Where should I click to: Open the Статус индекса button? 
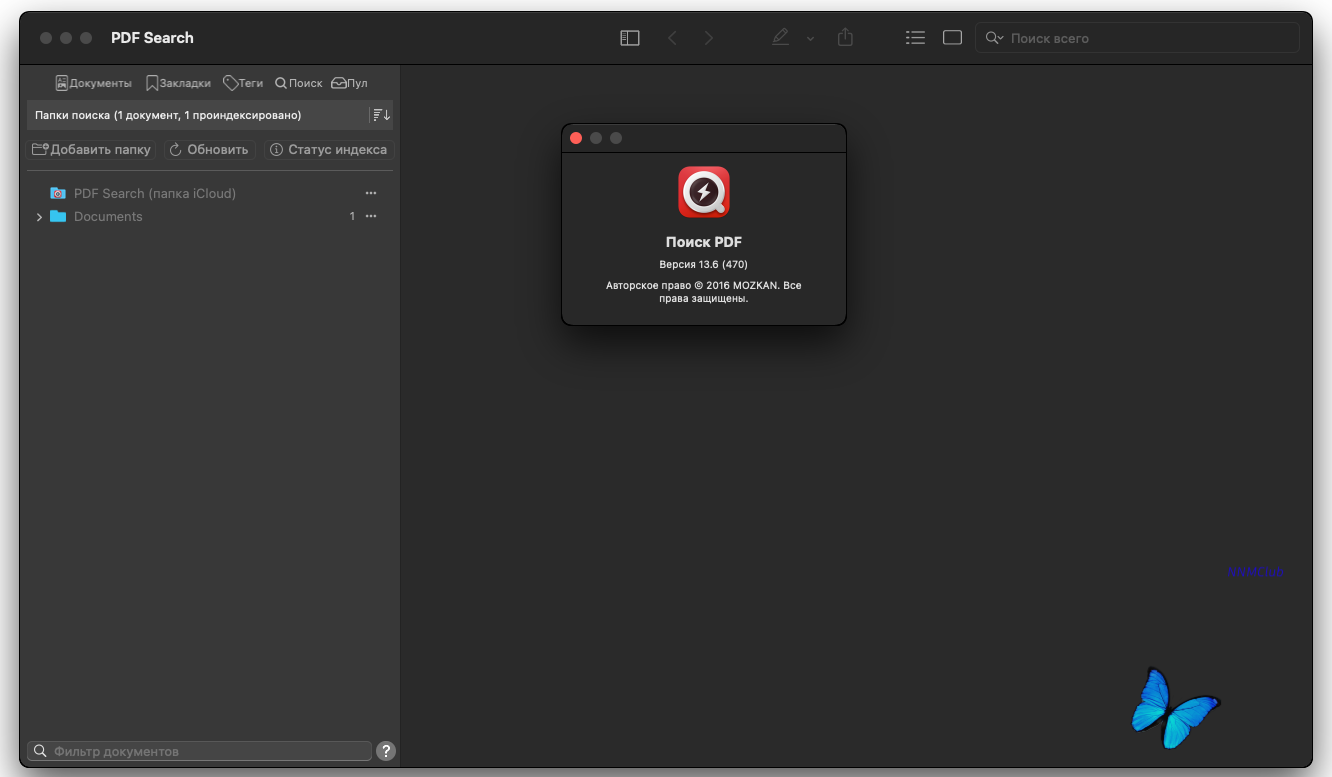click(x=329, y=150)
